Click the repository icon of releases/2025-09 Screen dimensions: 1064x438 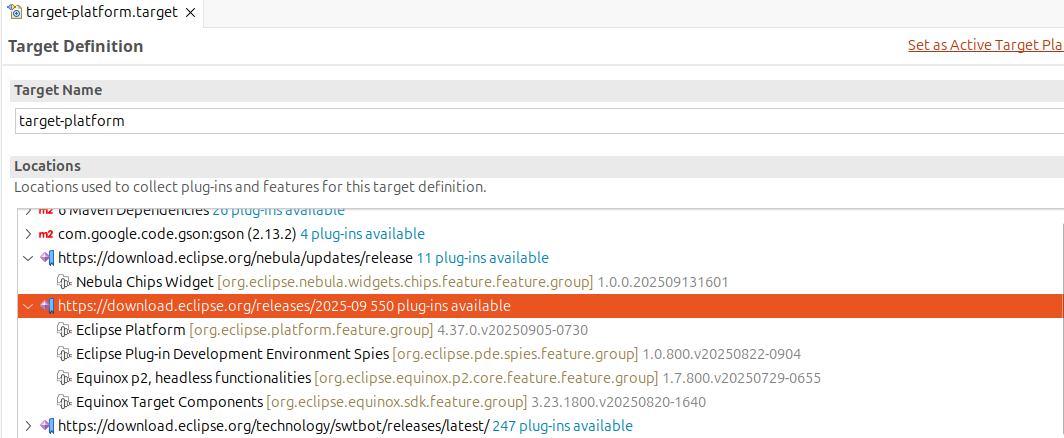tap(47, 306)
